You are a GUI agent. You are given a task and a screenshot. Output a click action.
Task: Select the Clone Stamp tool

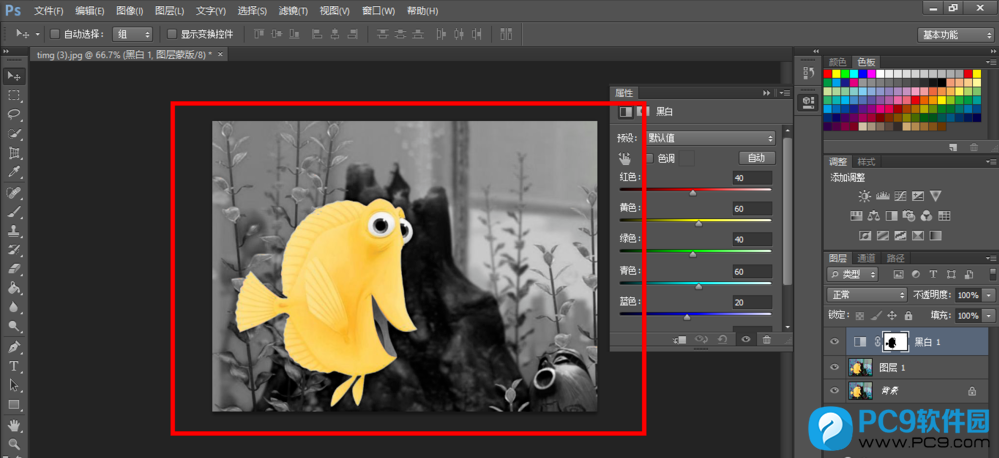pos(14,231)
